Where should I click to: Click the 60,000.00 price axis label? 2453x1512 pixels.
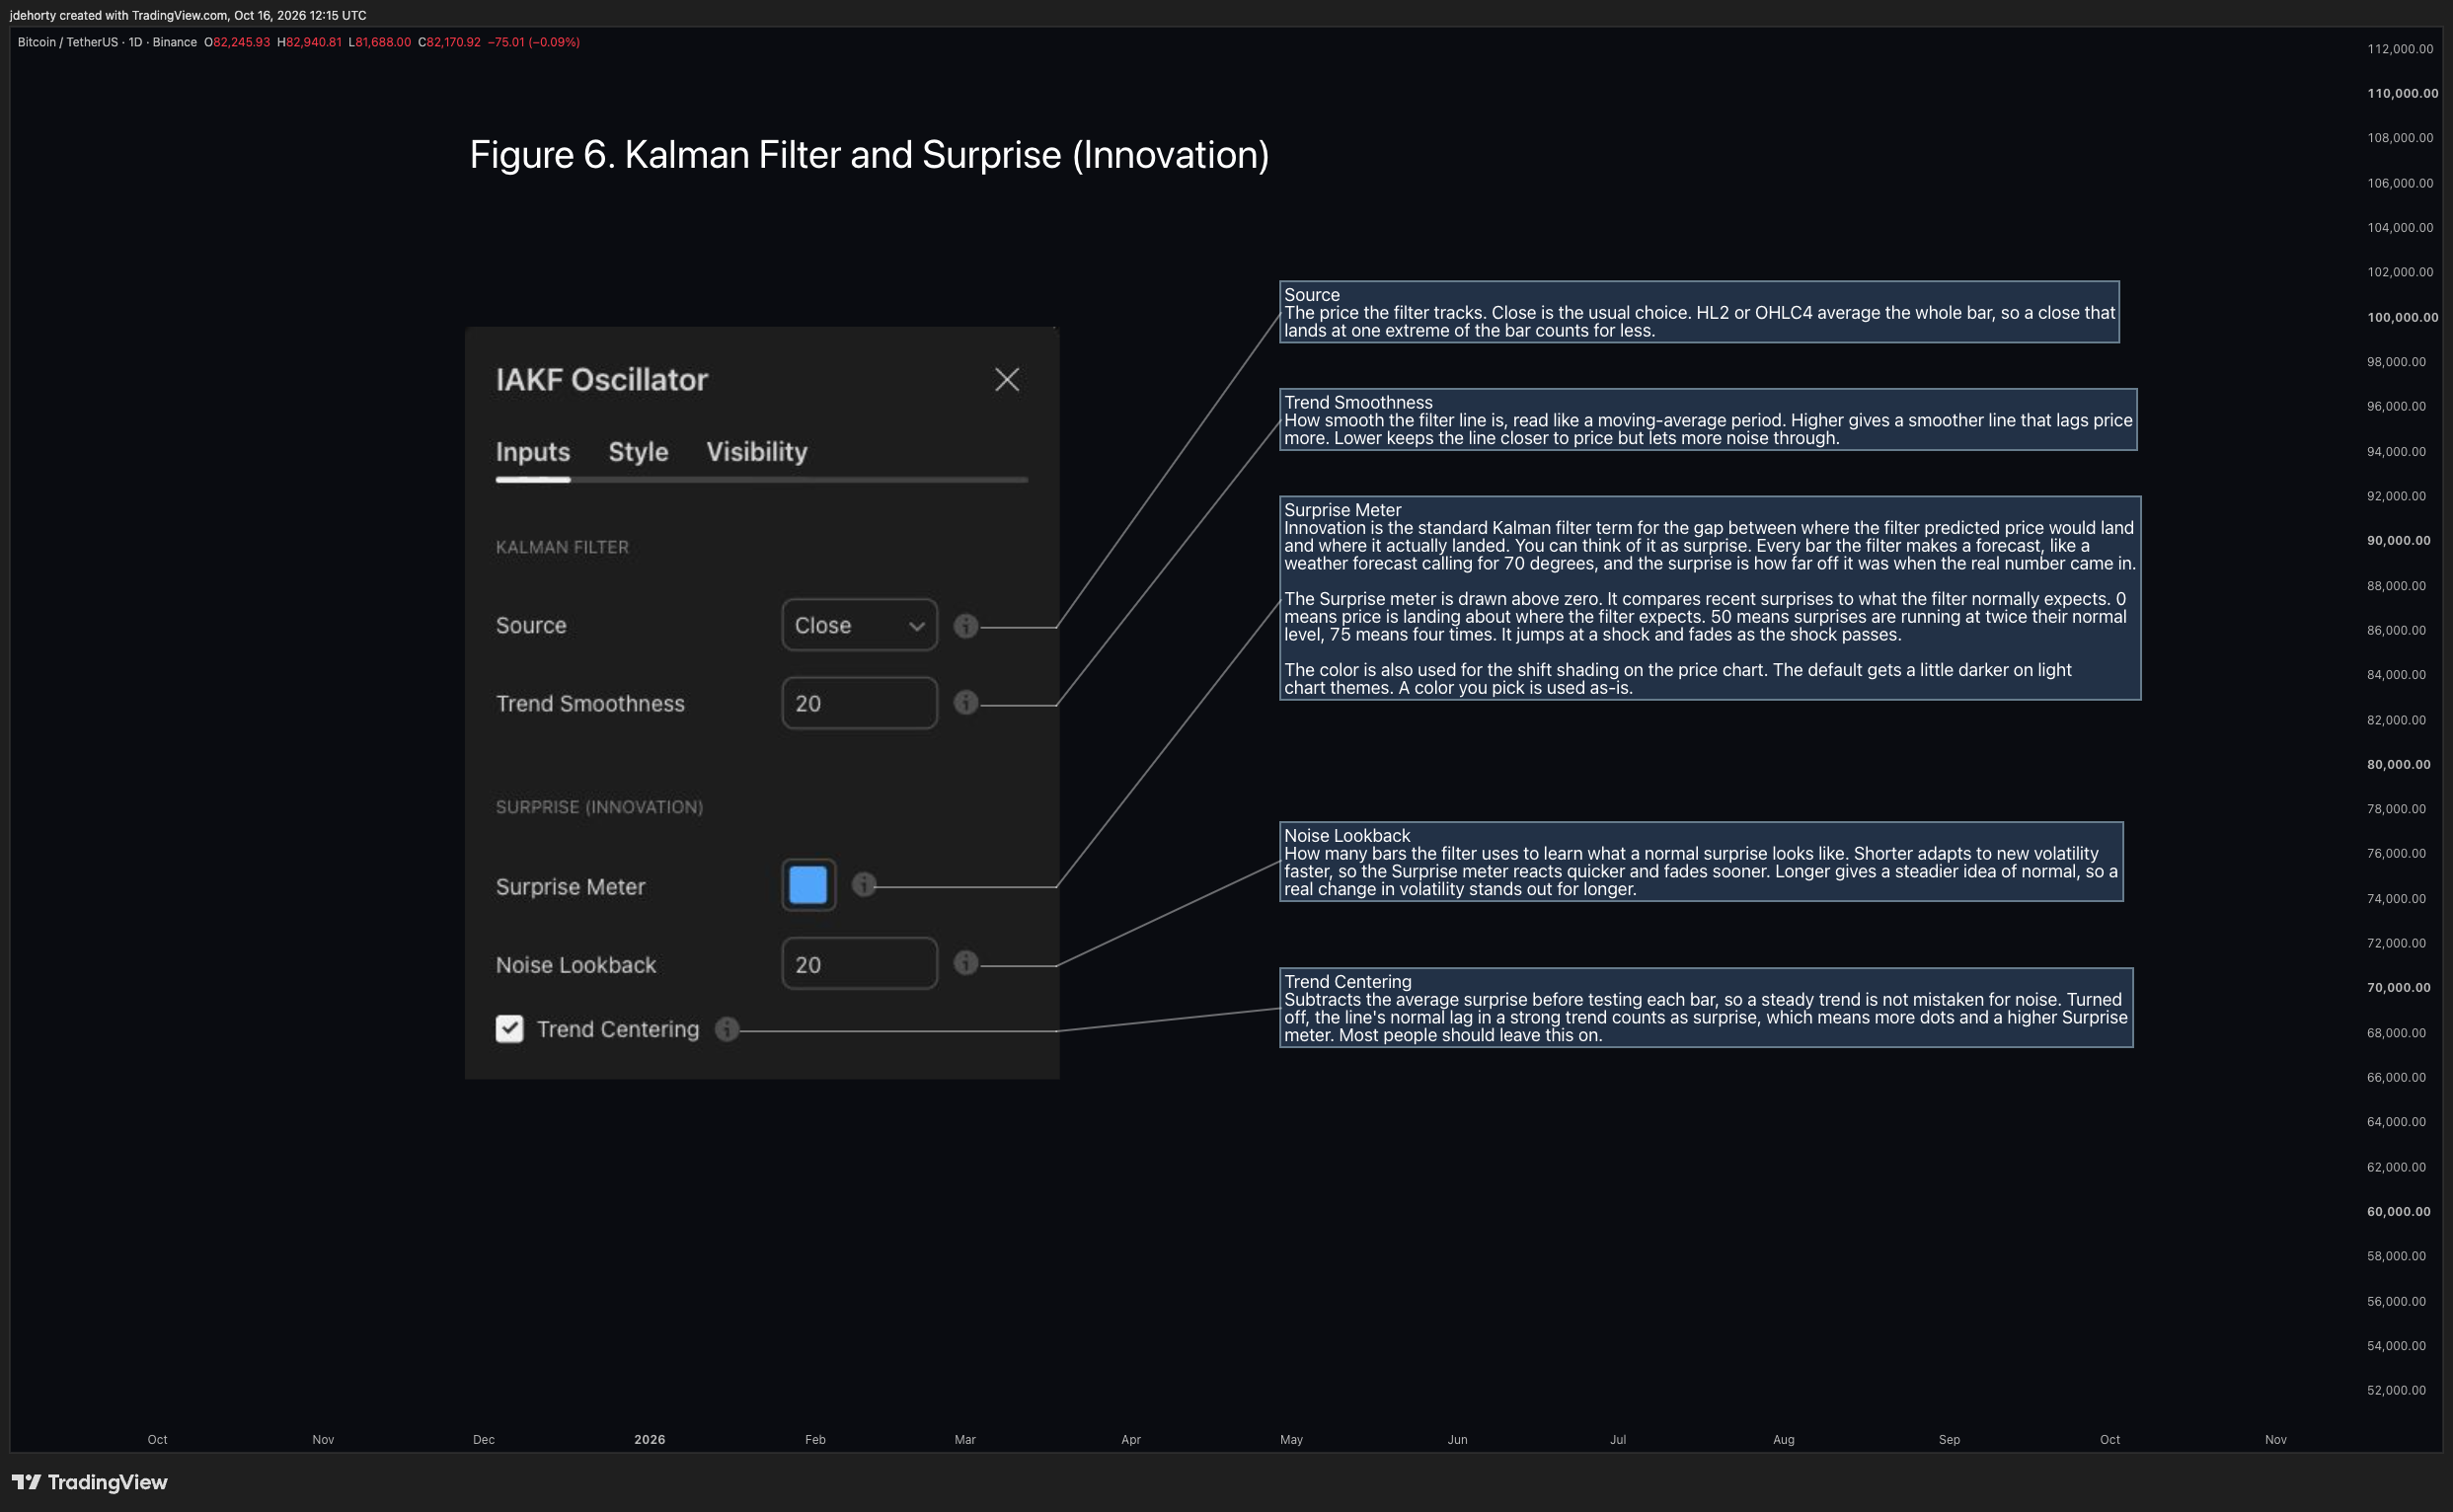[x=2398, y=1211]
